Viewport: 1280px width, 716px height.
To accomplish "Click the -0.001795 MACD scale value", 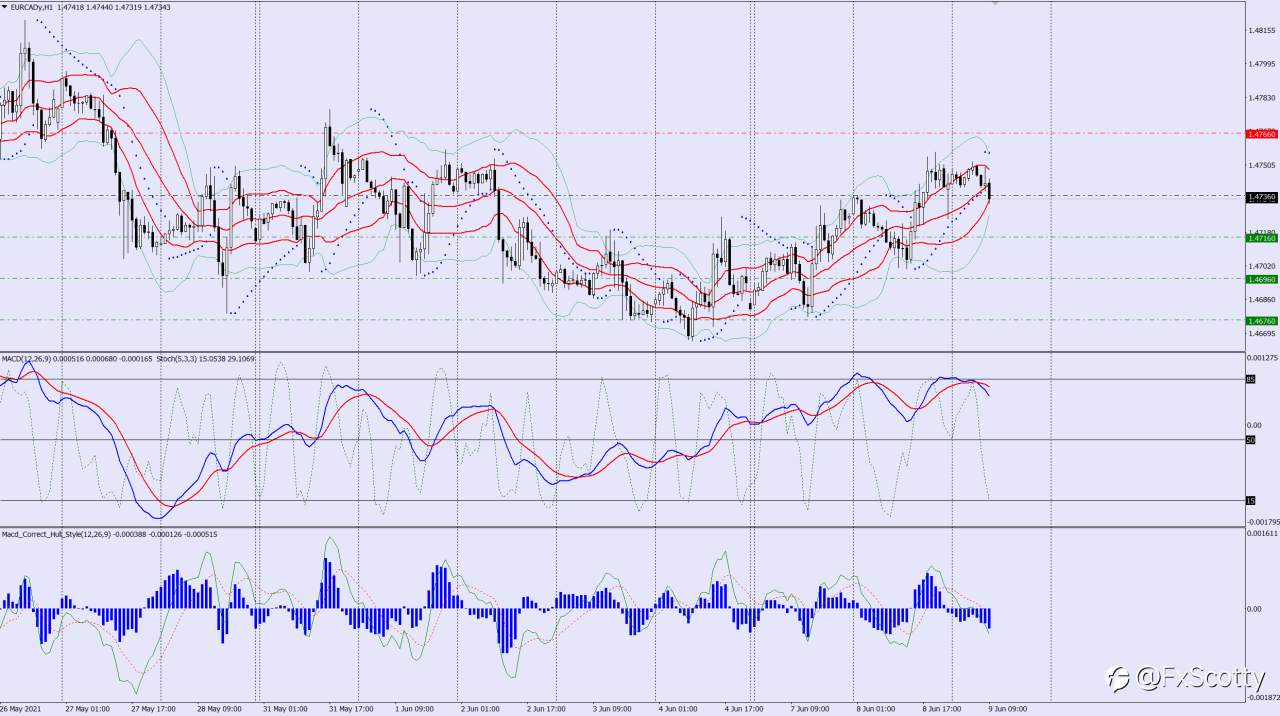I will pyautogui.click(x=1262, y=521).
